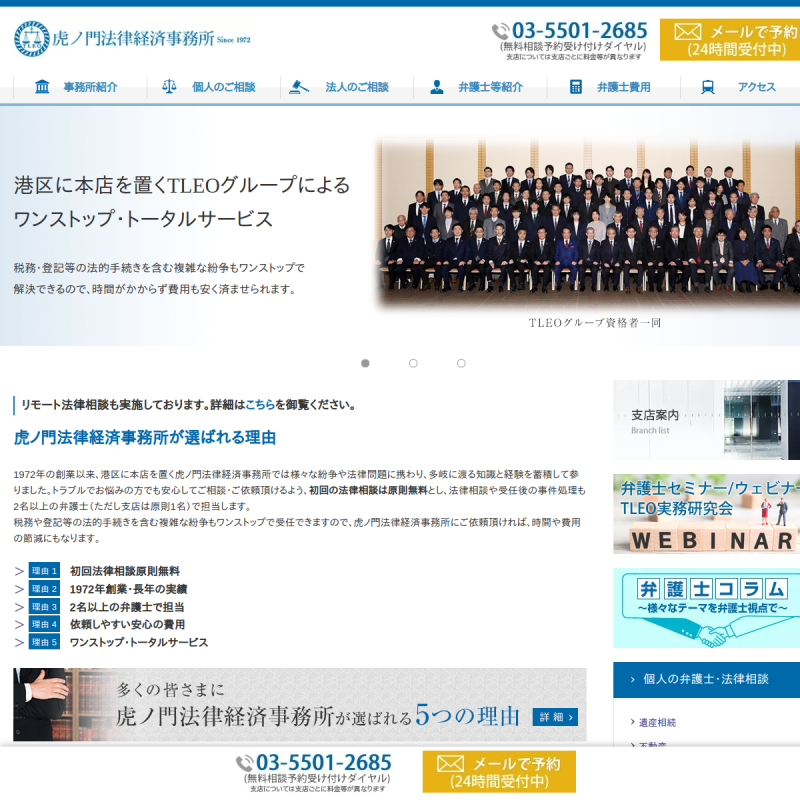The width and height of the screenshot is (800, 800).
Task: Click the gavel icon beside 法人のご相談
Action: click(x=299, y=87)
